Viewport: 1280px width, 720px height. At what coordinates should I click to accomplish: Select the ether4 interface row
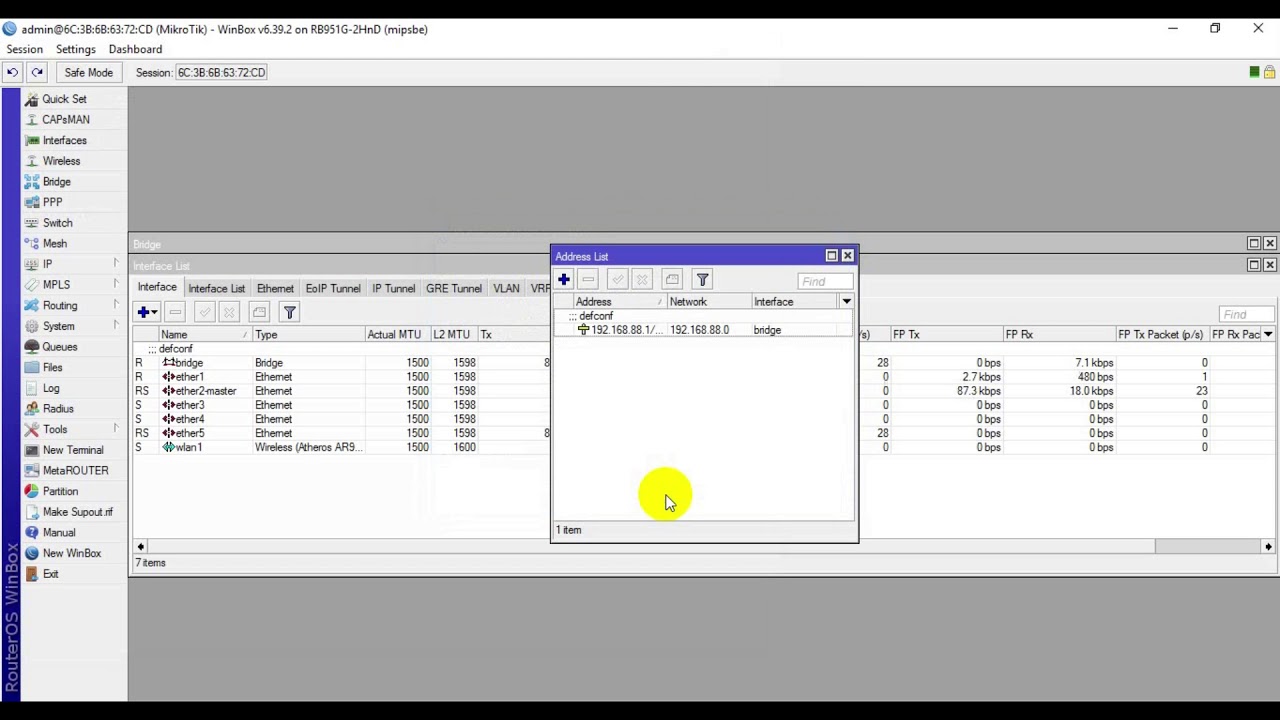[x=342, y=419]
